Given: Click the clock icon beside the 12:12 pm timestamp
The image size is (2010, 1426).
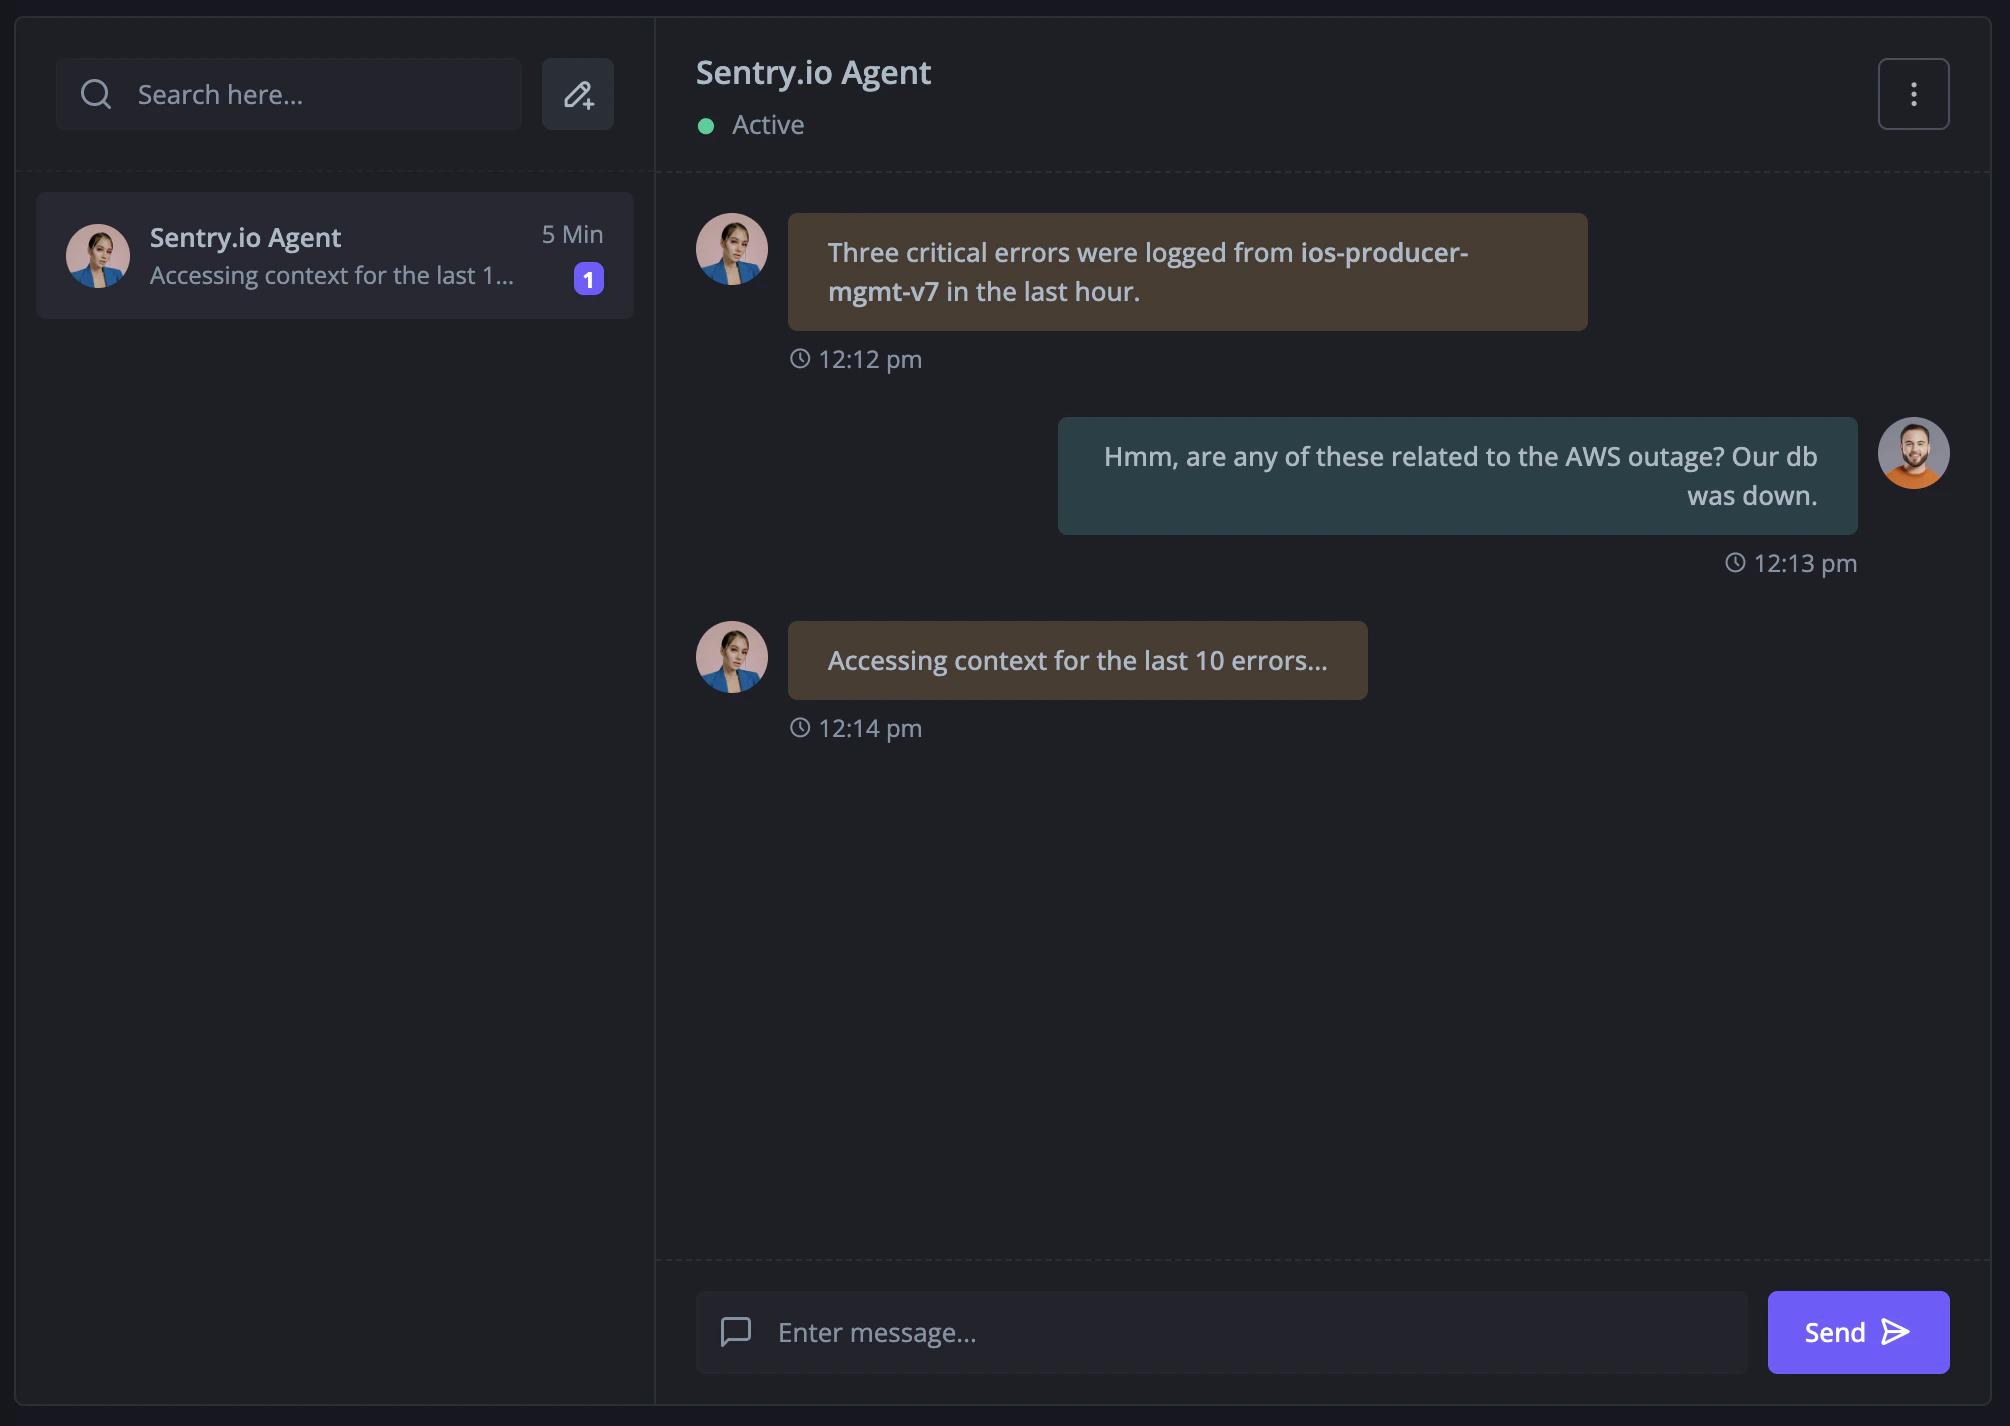Looking at the screenshot, I should [x=799, y=359].
